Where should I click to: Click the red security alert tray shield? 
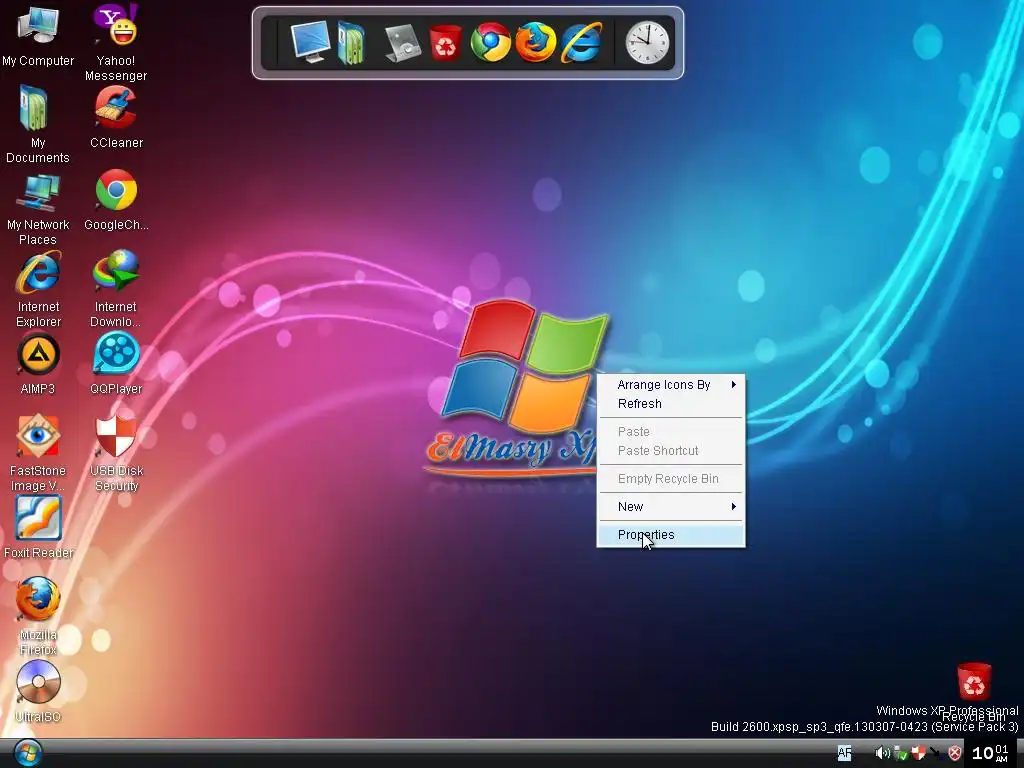pos(955,754)
